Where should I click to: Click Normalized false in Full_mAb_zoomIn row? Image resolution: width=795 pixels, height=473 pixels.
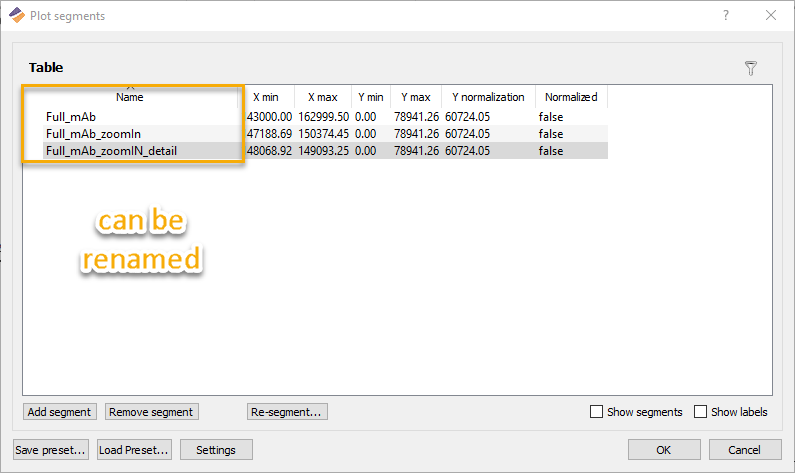(551, 134)
